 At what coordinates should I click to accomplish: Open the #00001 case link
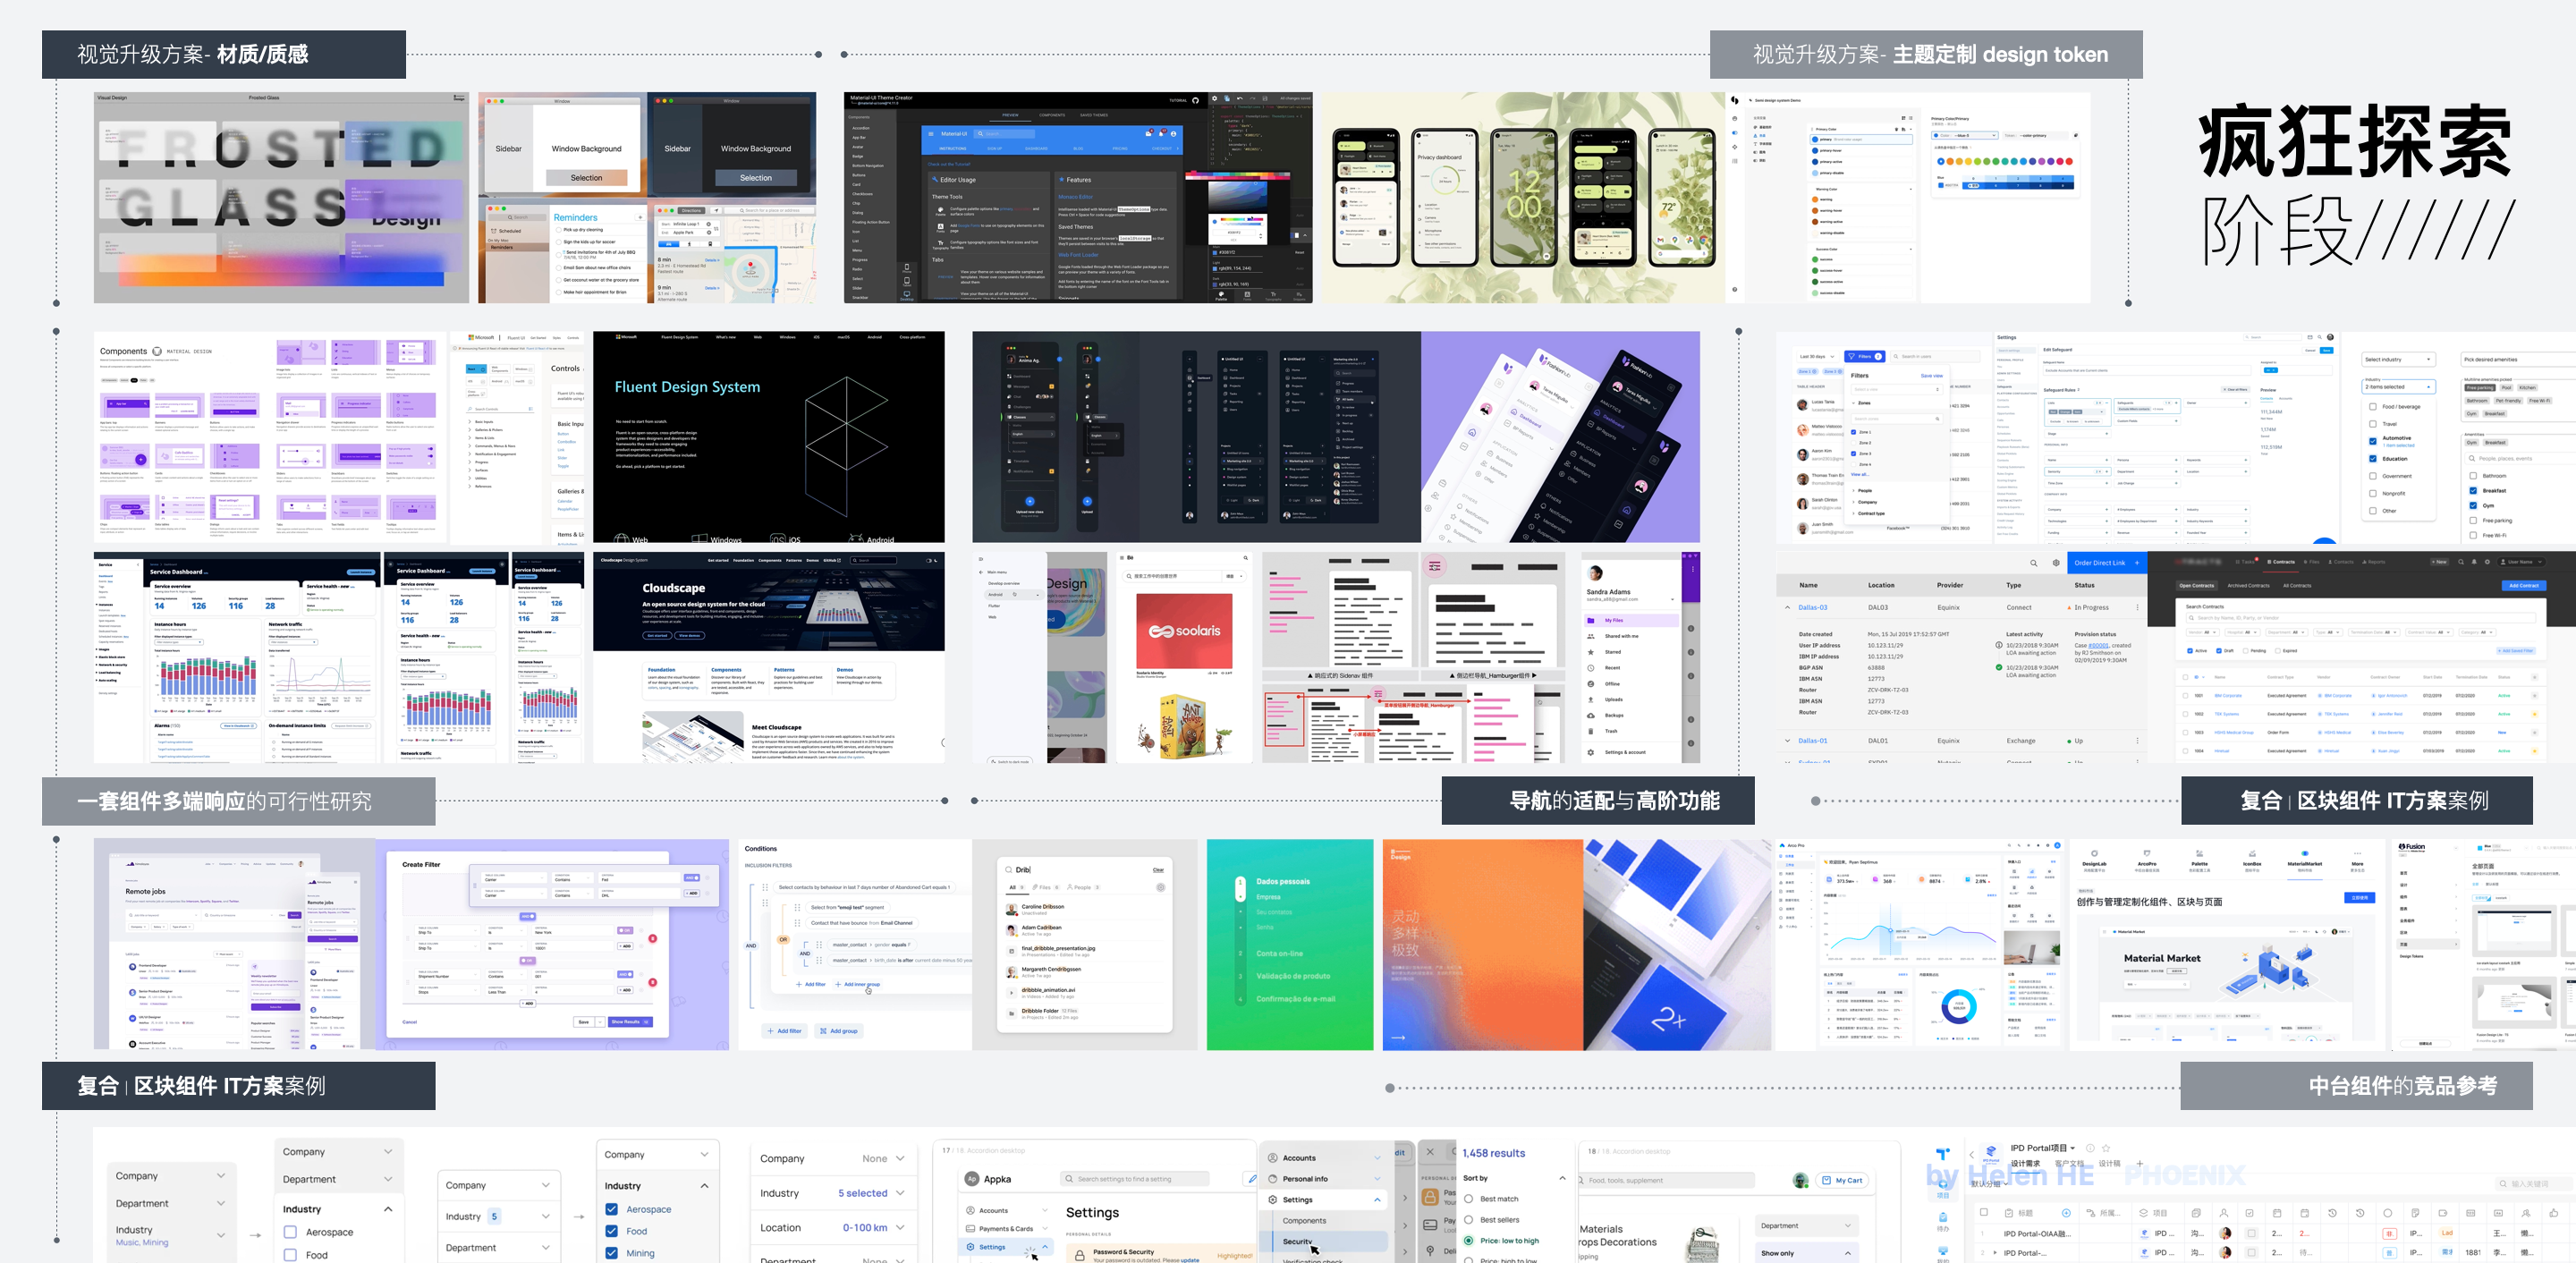pos(2099,645)
